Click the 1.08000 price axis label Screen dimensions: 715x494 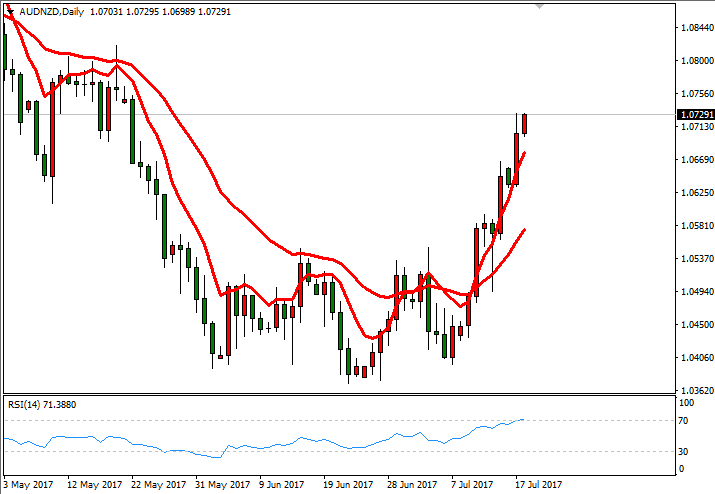(697, 61)
